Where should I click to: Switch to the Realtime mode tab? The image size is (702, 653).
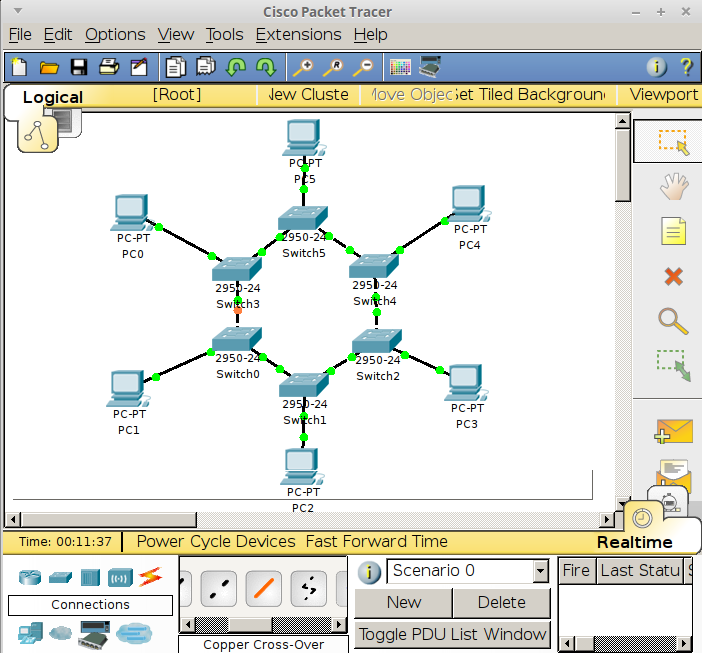coord(634,542)
